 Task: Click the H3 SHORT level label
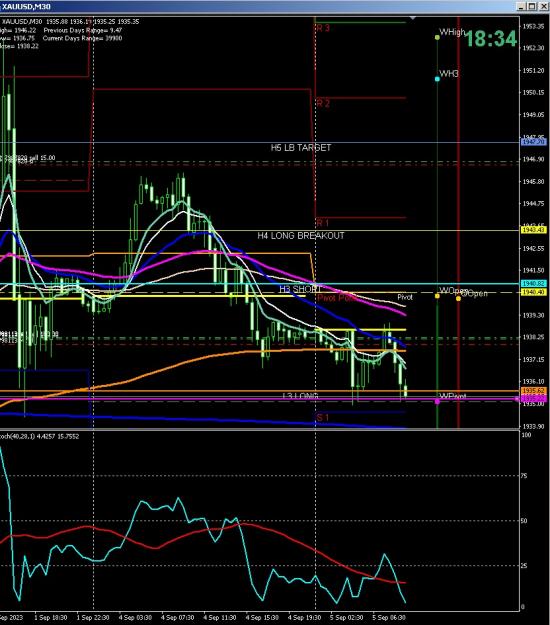[x=300, y=289]
